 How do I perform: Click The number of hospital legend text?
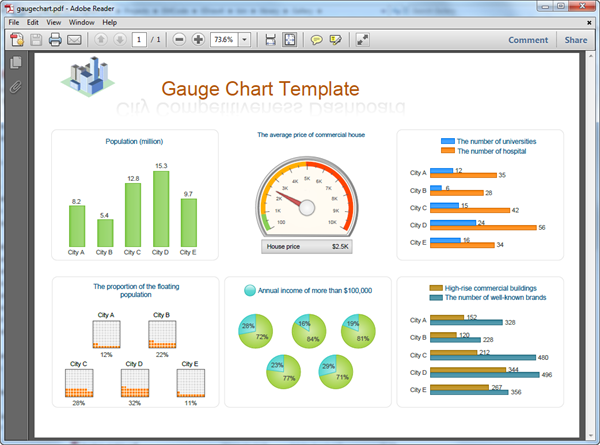click(492, 151)
